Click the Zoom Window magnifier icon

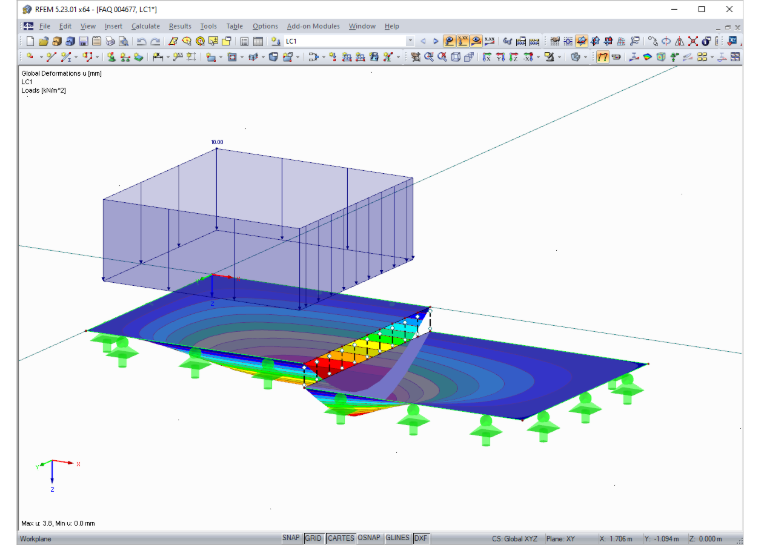(x=429, y=57)
